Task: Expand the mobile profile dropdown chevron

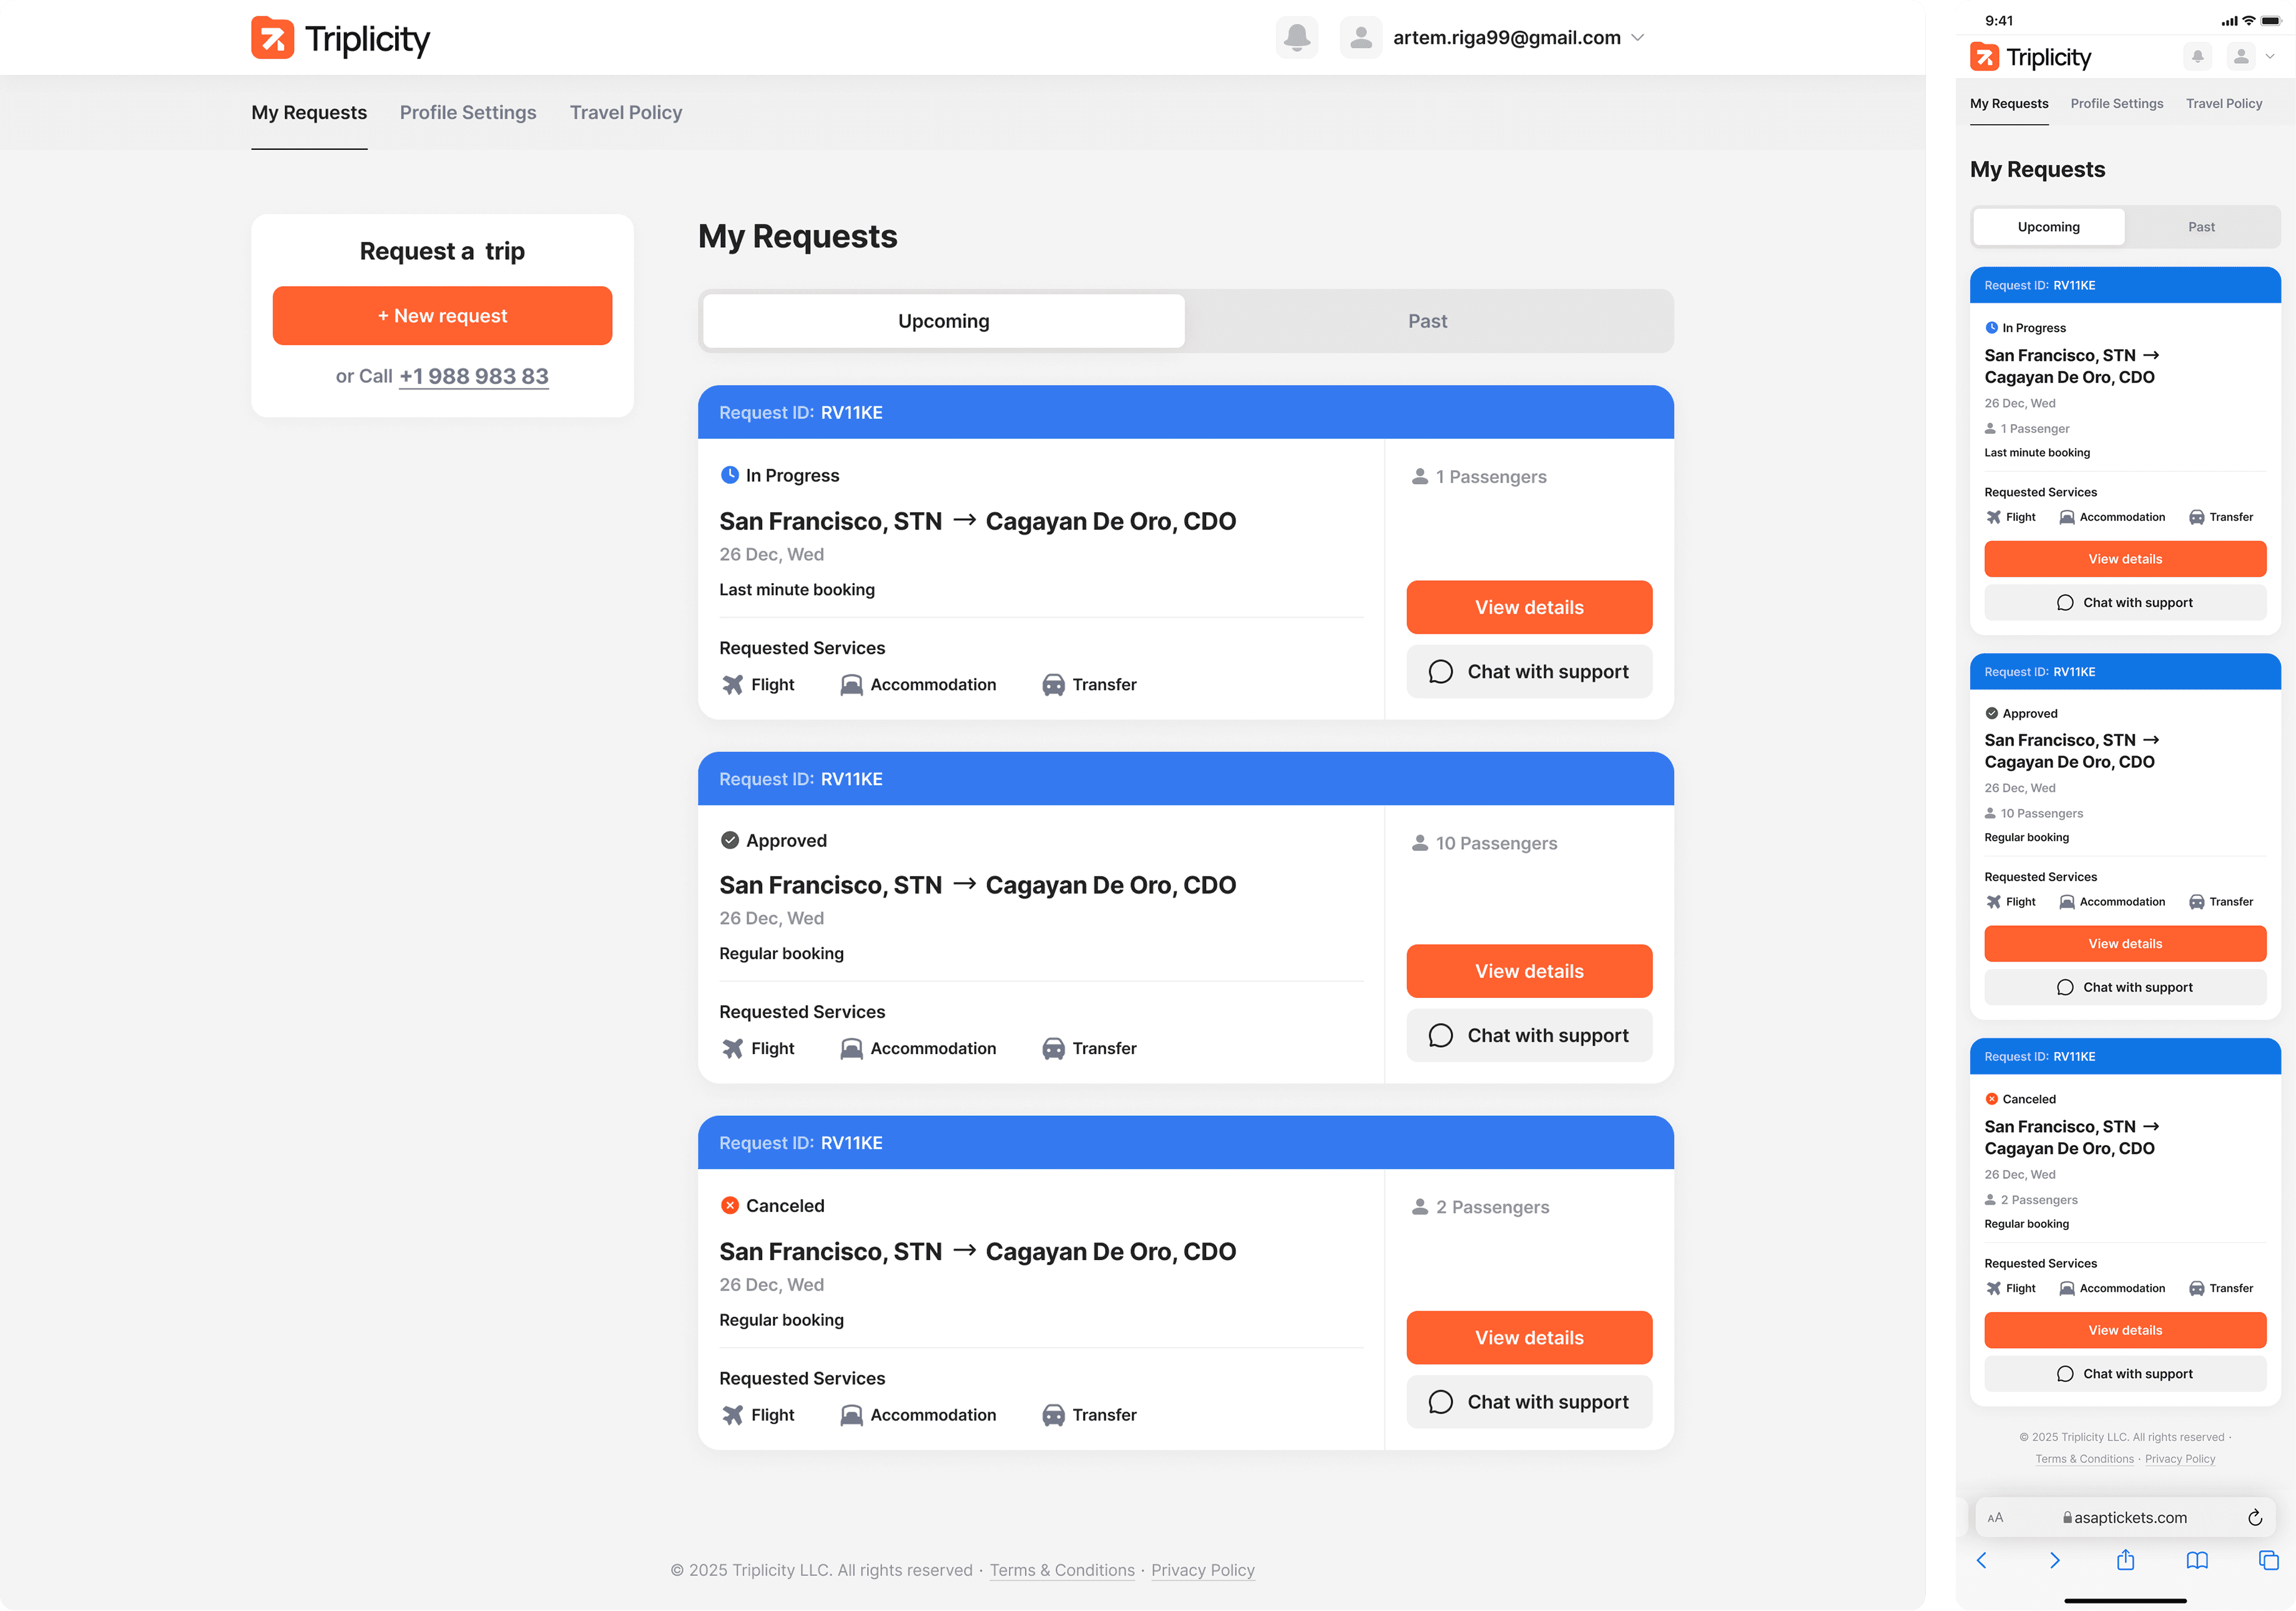Action: pyautogui.click(x=2269, y=57)
